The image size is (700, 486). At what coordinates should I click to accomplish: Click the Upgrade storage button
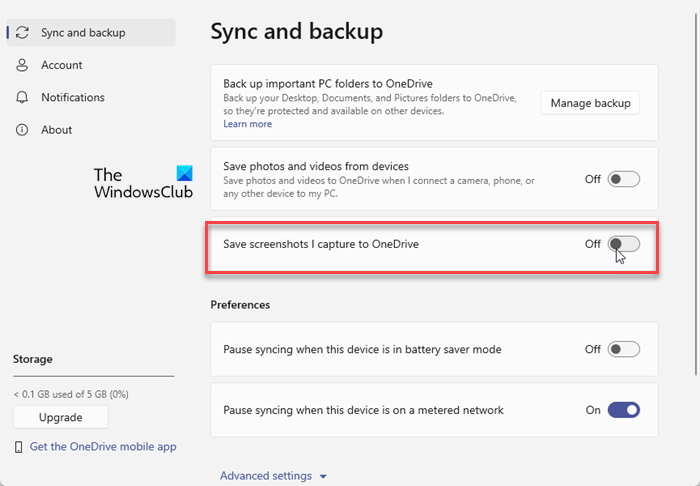click(60, 417)
